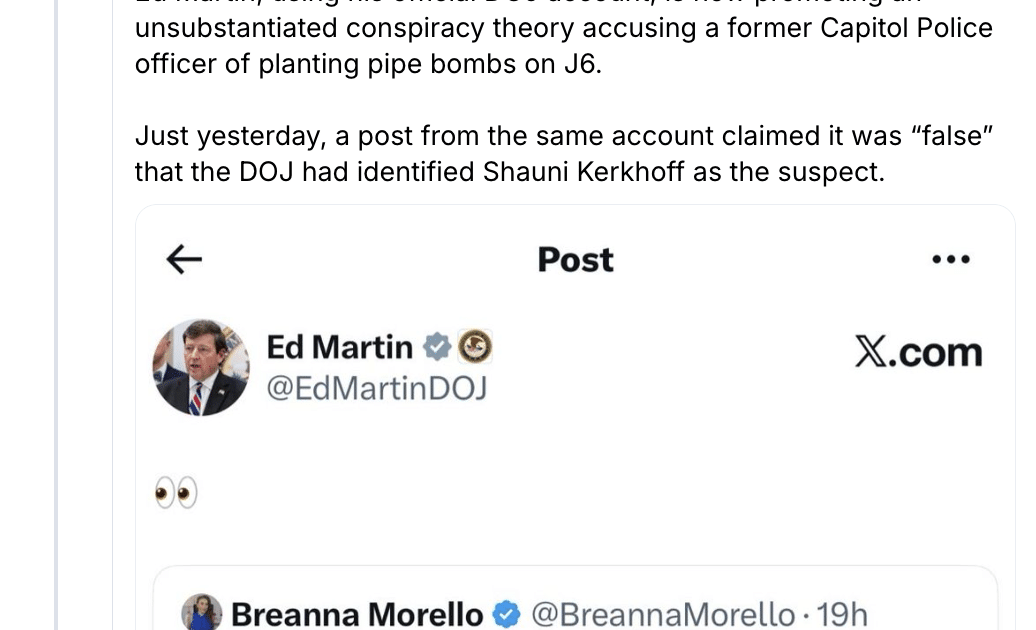The height and width of the screenshot is (630, 1036).
Task: Click Ed Martin's profile picture
Action: [x=201, y=367]
